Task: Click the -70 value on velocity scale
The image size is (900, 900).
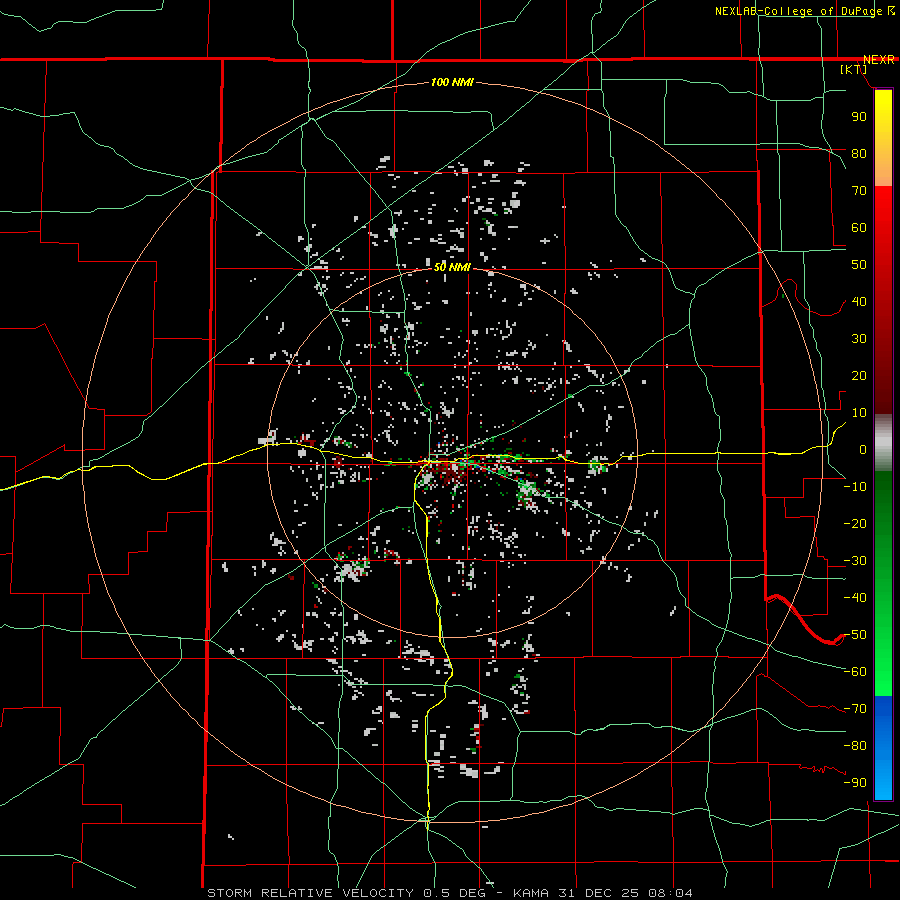Action: tap(855, 709)
